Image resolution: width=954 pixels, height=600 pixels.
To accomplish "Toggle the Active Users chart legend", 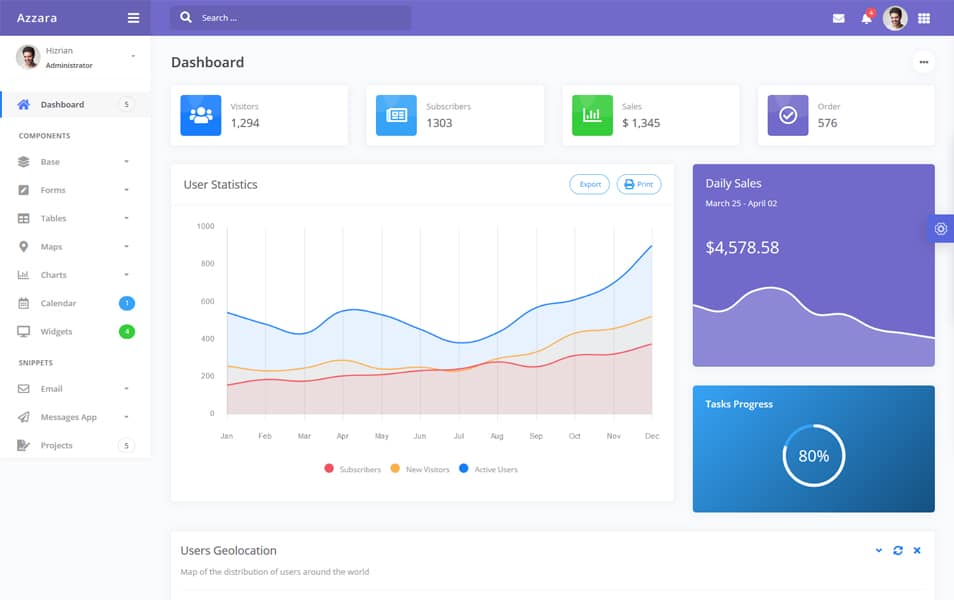I will (x=489, y=468).
